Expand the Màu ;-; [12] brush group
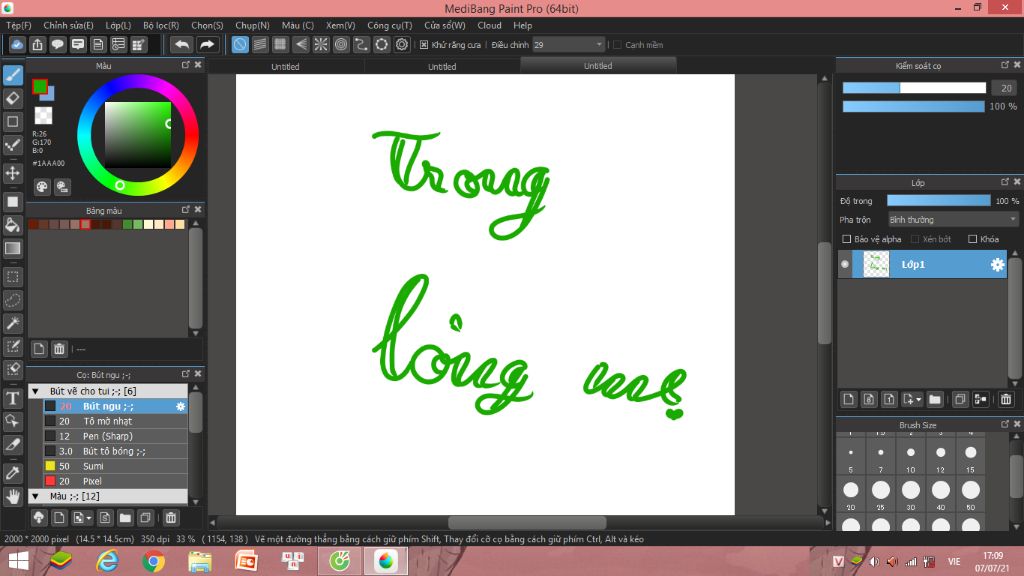The image size is (1024, 576). tap(35, 496)
